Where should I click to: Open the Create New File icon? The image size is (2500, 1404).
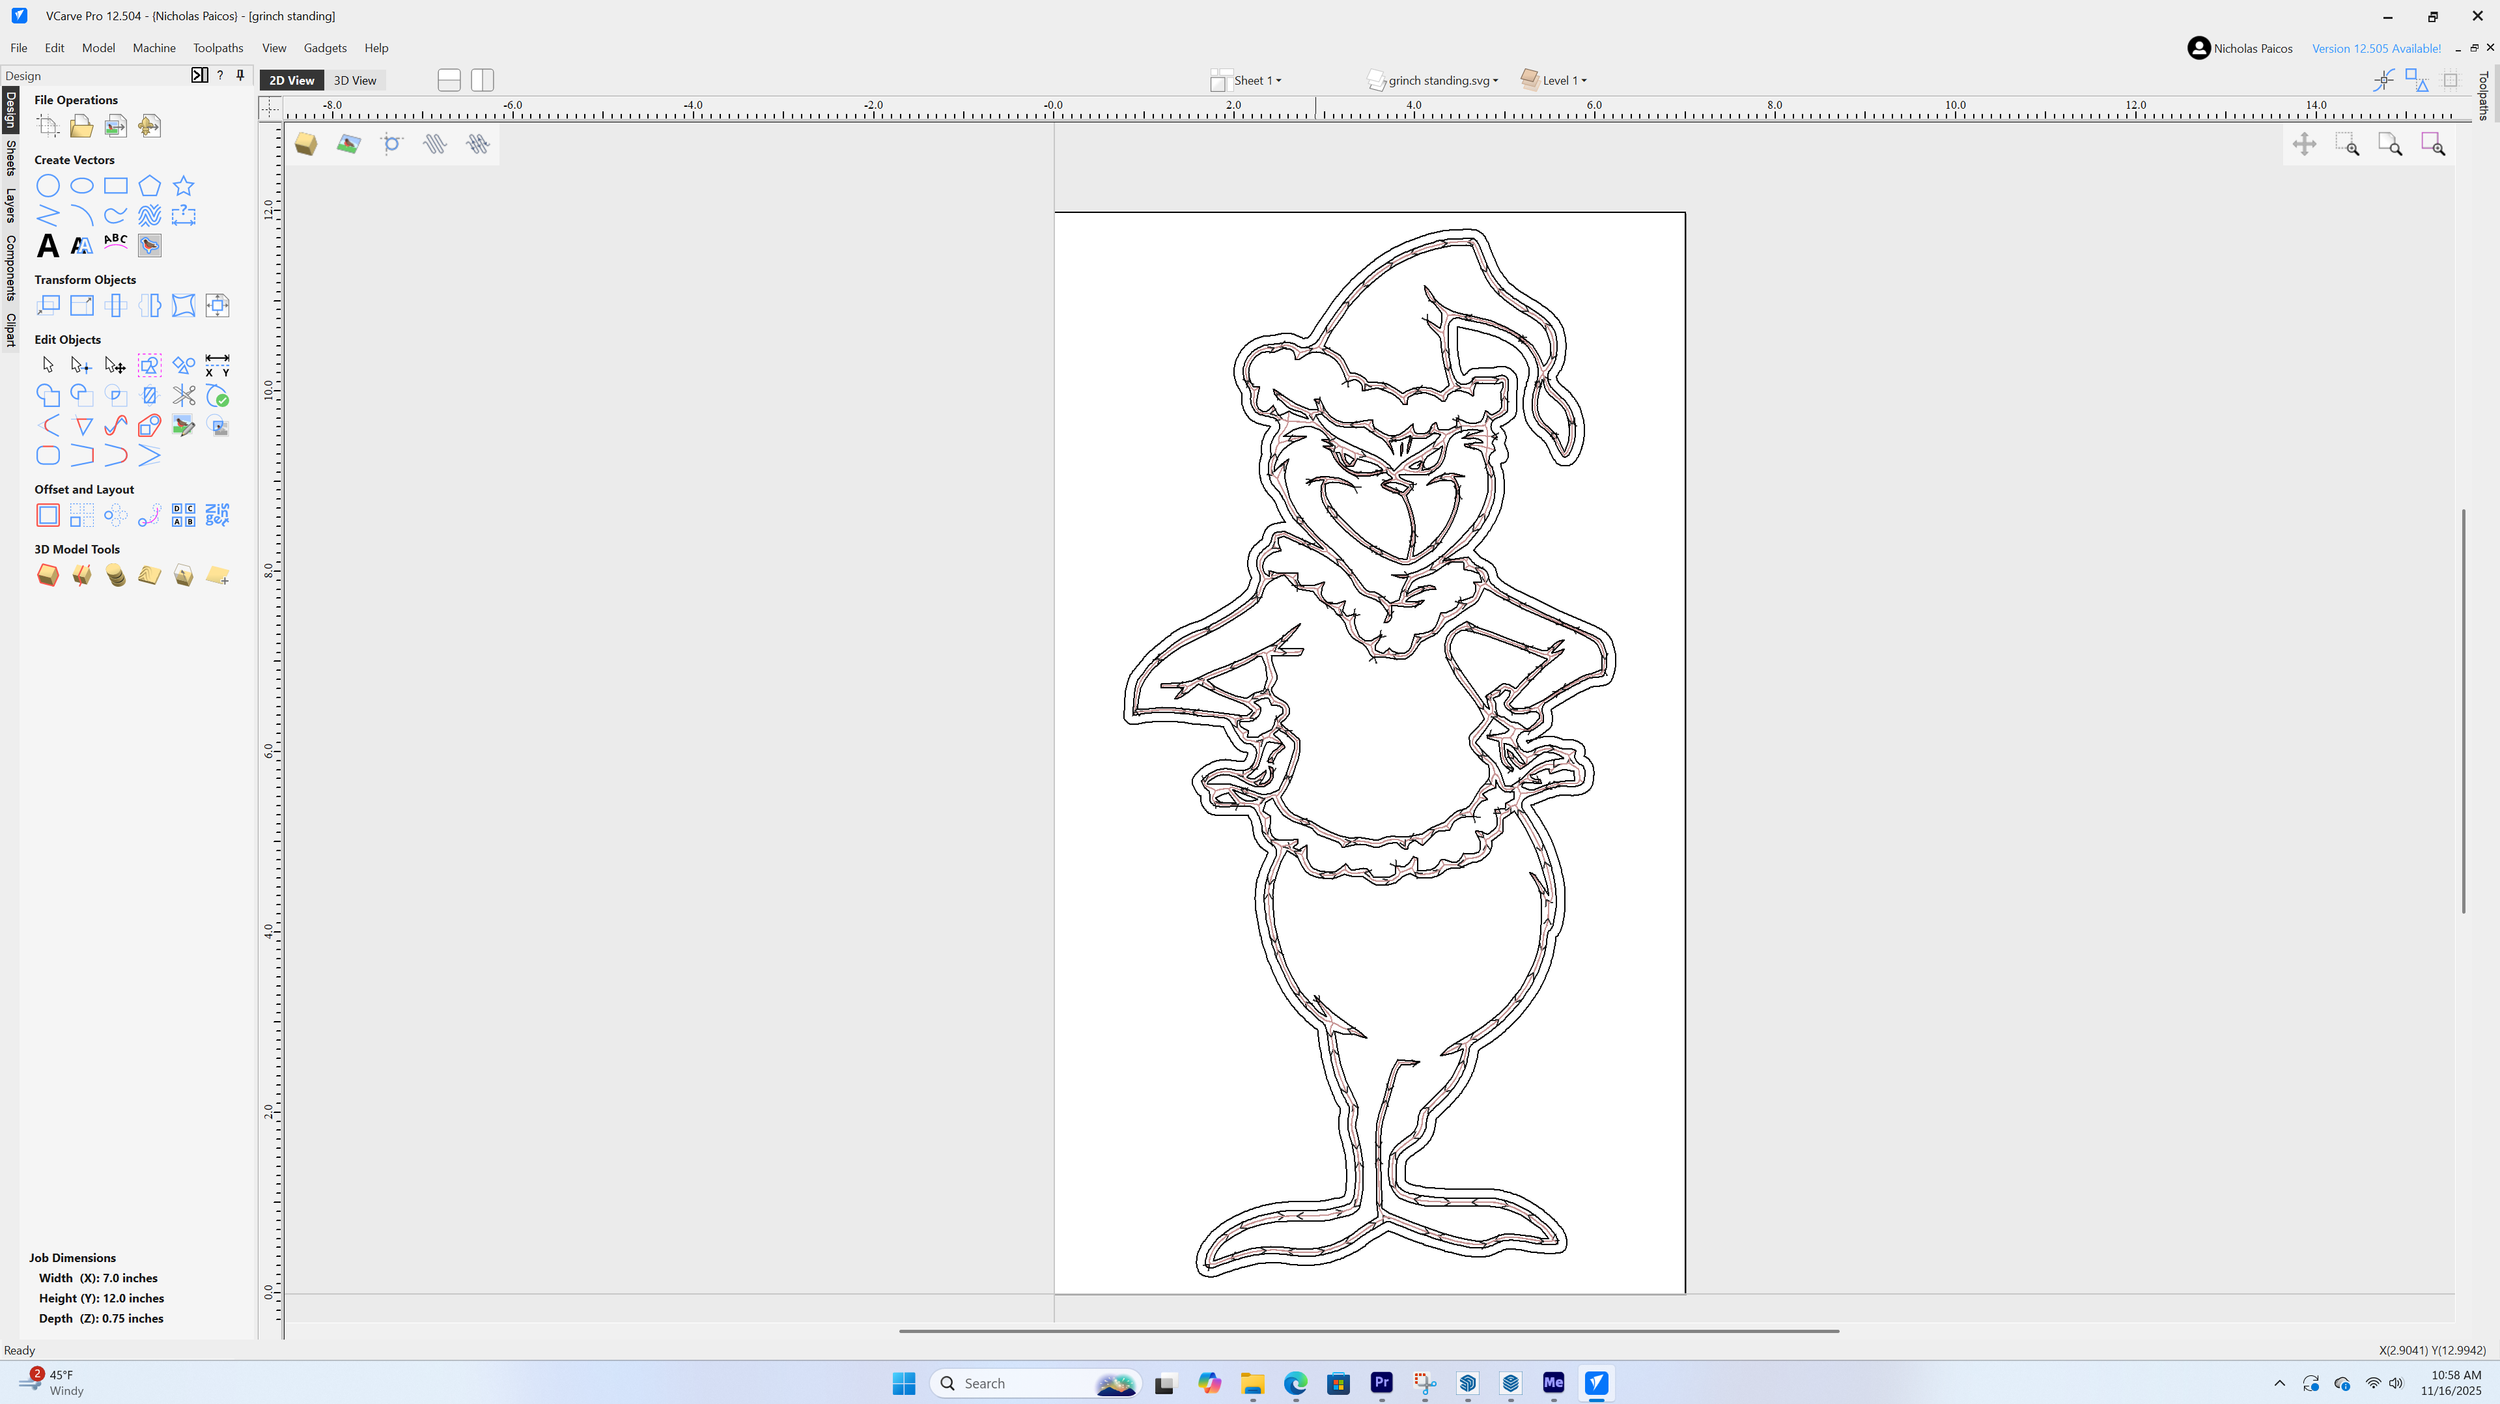pyautogui.click(x=48, y=126)
